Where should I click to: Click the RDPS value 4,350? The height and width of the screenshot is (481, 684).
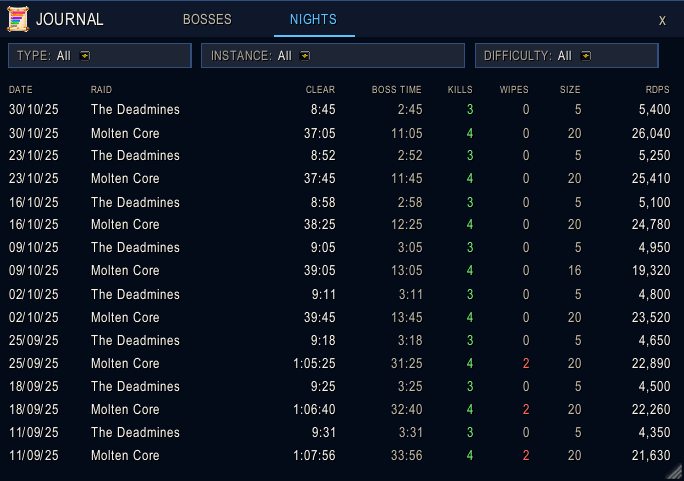(x=654, y=432)
